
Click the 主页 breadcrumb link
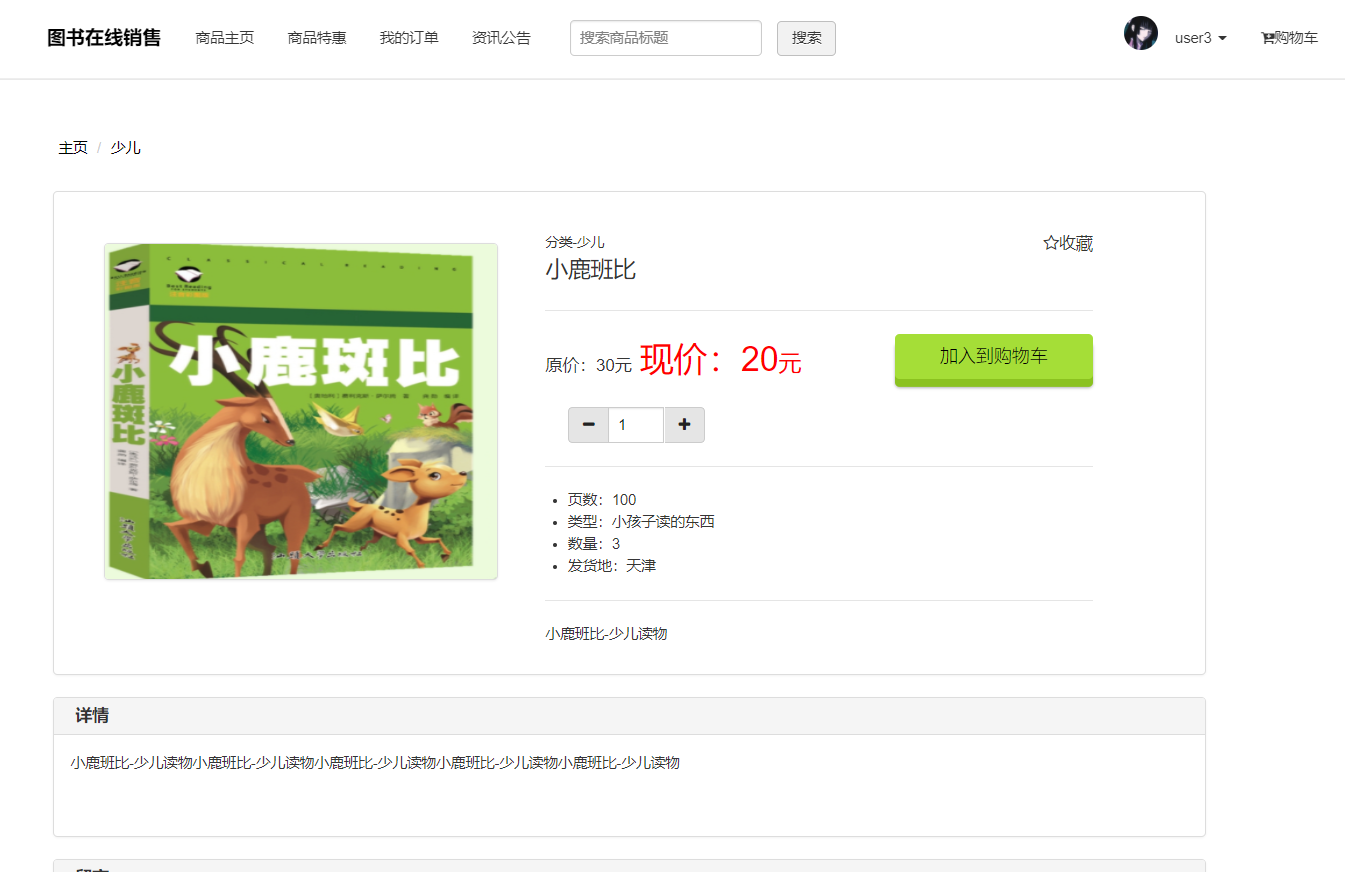click(x=73, y=148)
